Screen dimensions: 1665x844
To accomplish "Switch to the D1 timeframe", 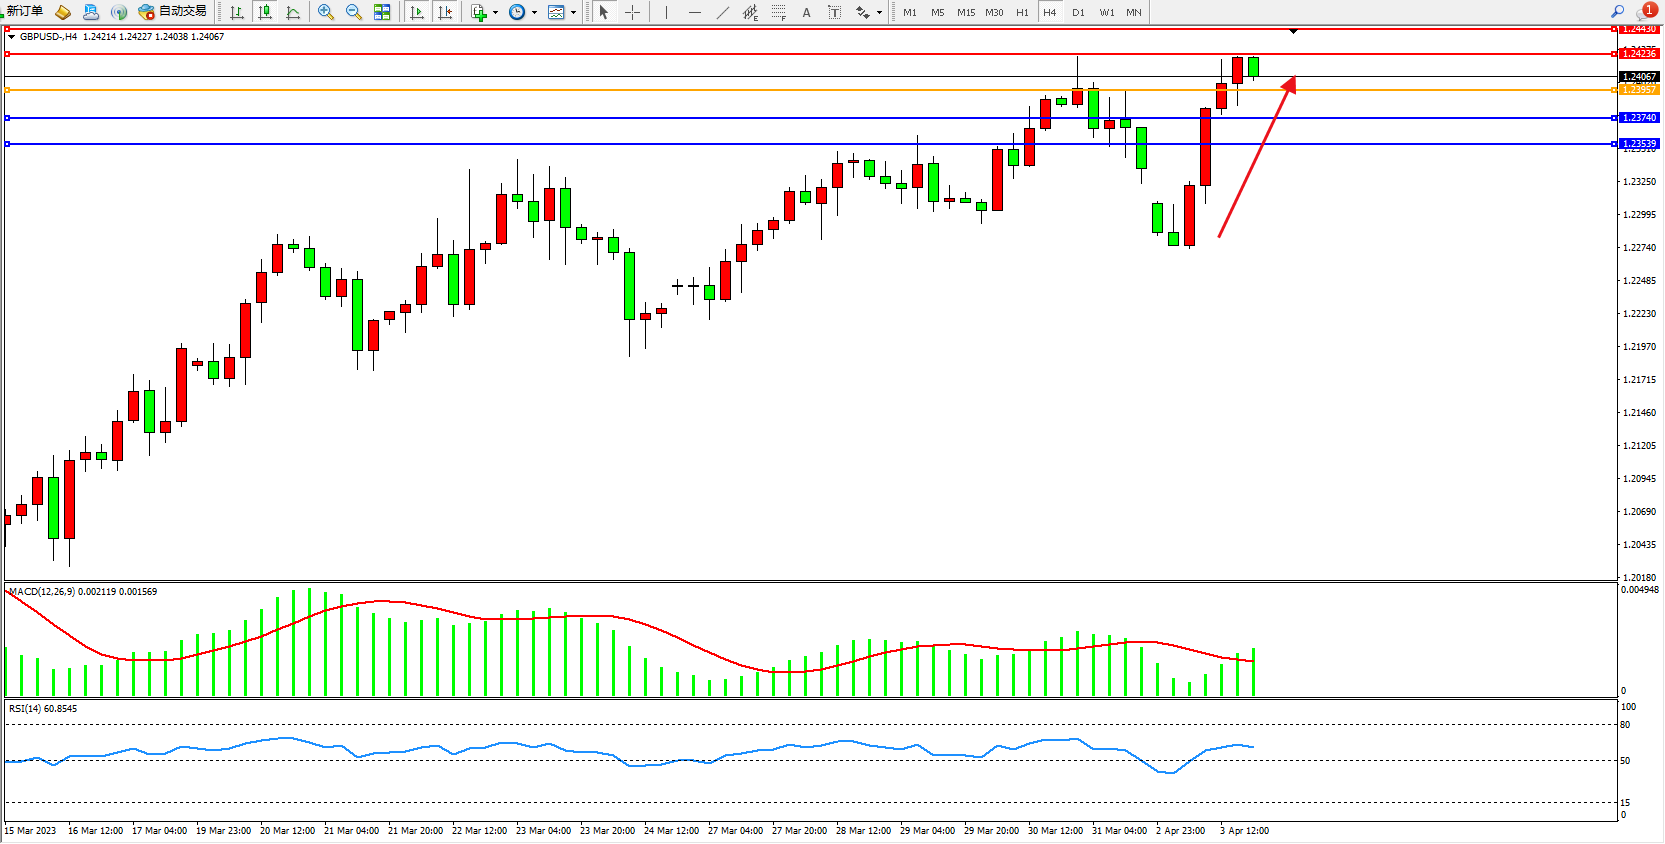I will click(x=1078, y=12).
